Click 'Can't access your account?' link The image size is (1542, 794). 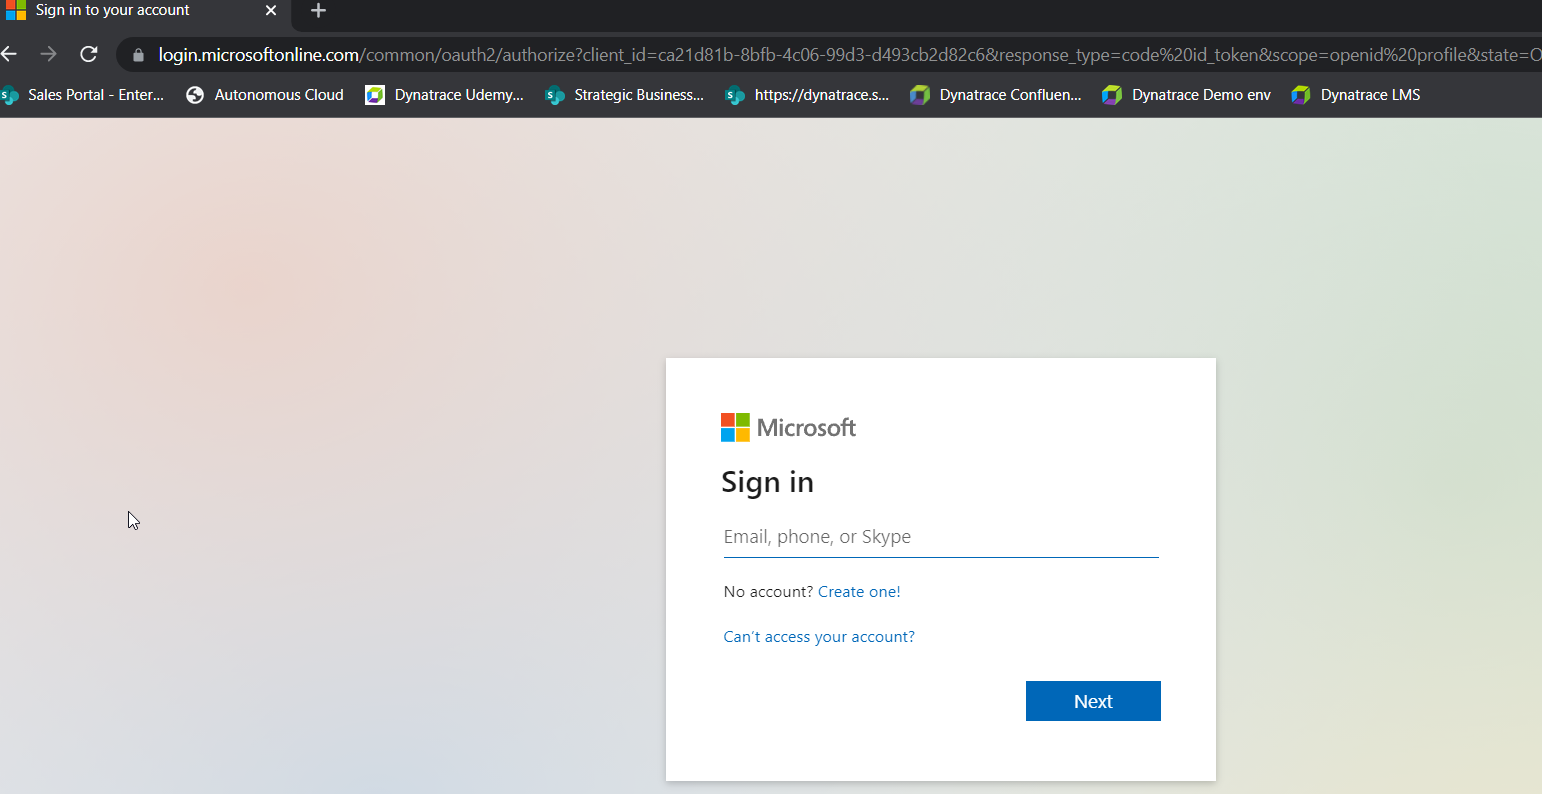pyautogui.click(x=819, y=637)
